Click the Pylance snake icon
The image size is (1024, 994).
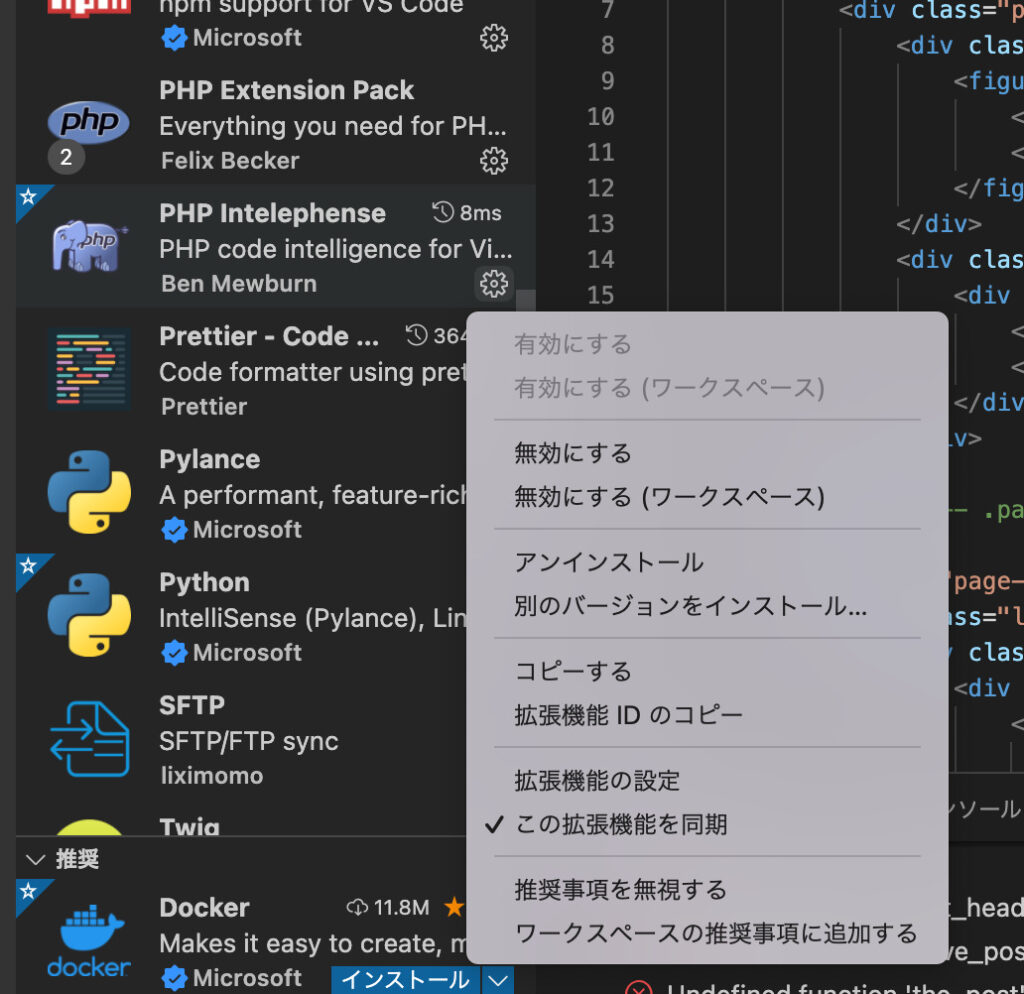(88, 490)
